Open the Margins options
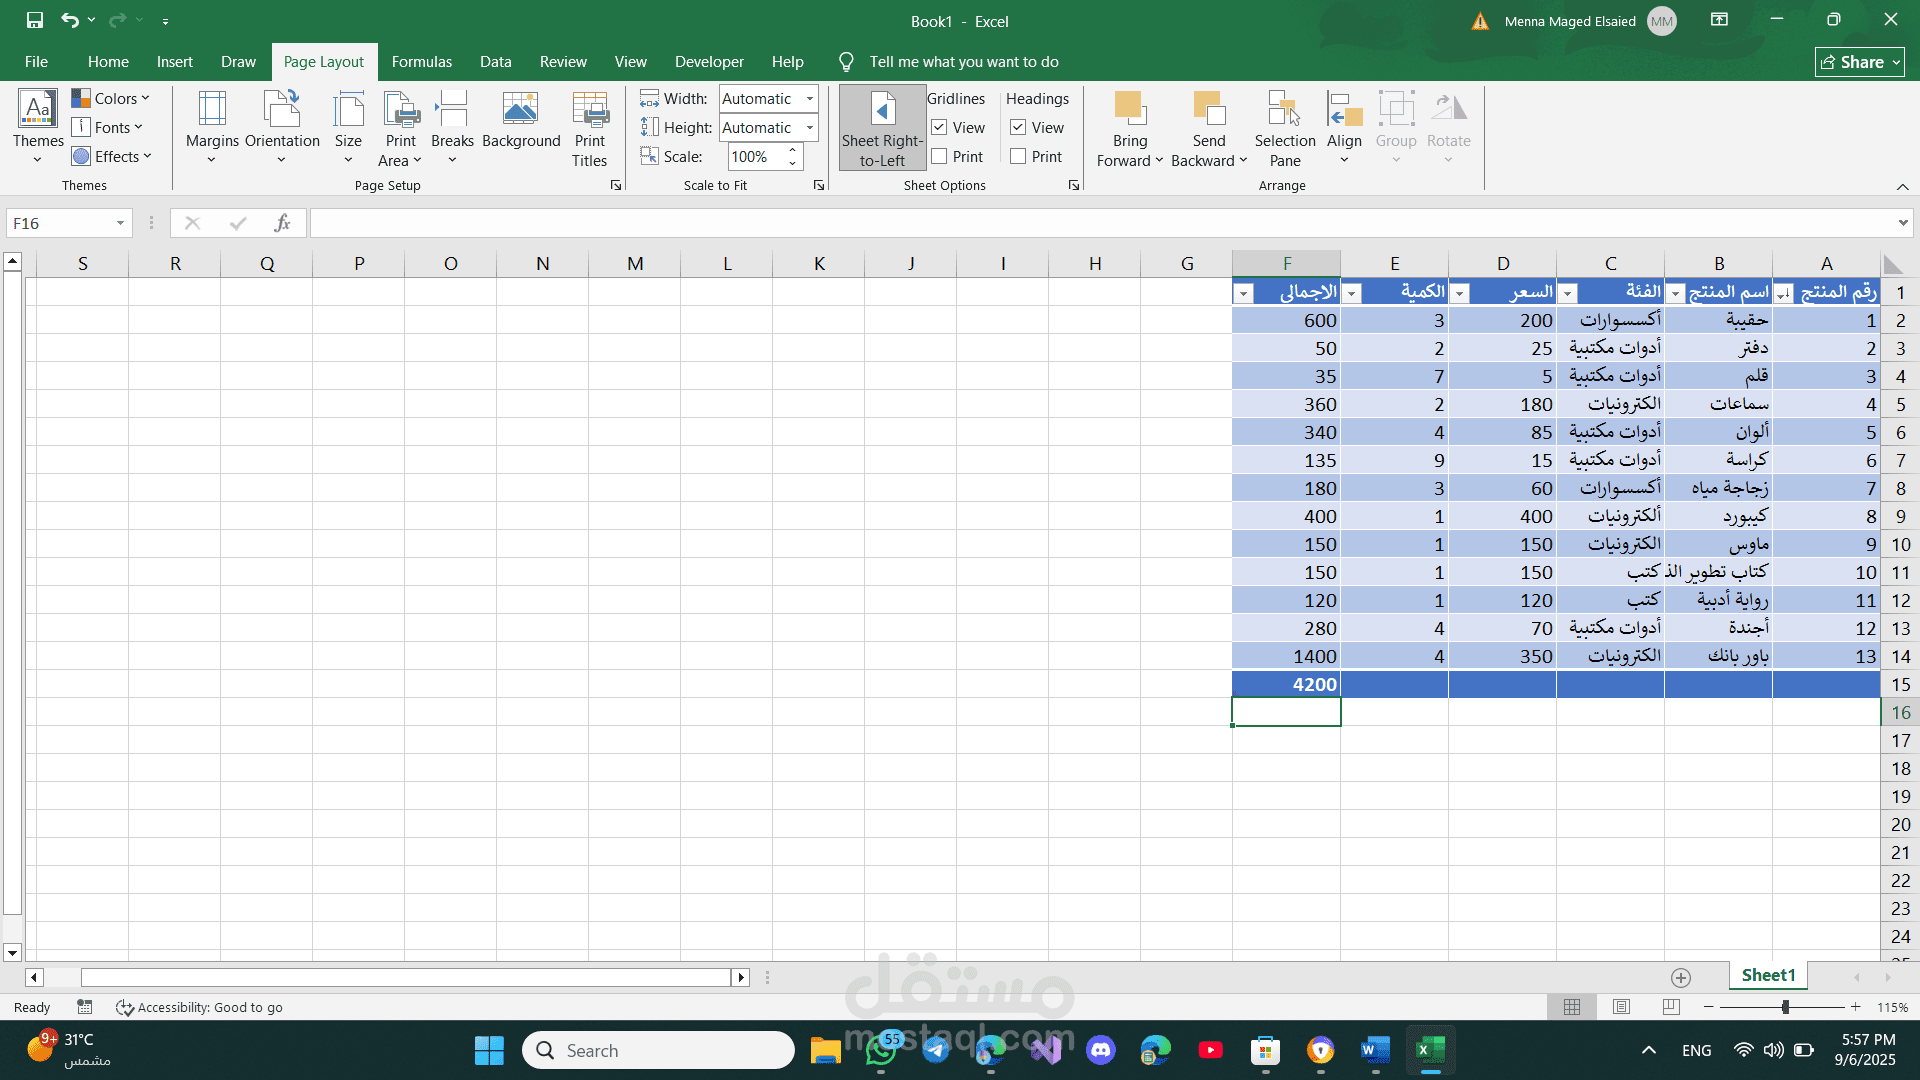 pos(212,127)
